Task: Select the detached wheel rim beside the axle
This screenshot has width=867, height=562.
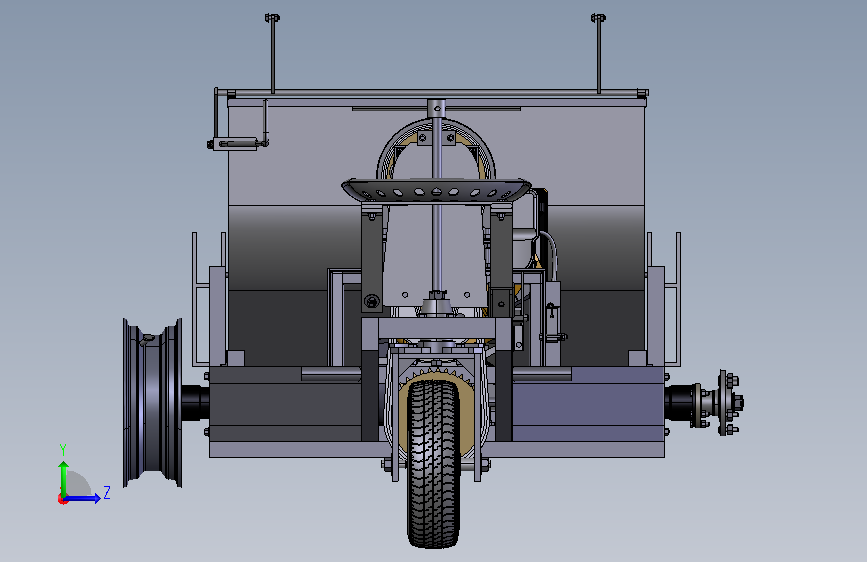Action: (x=153, y=403)
